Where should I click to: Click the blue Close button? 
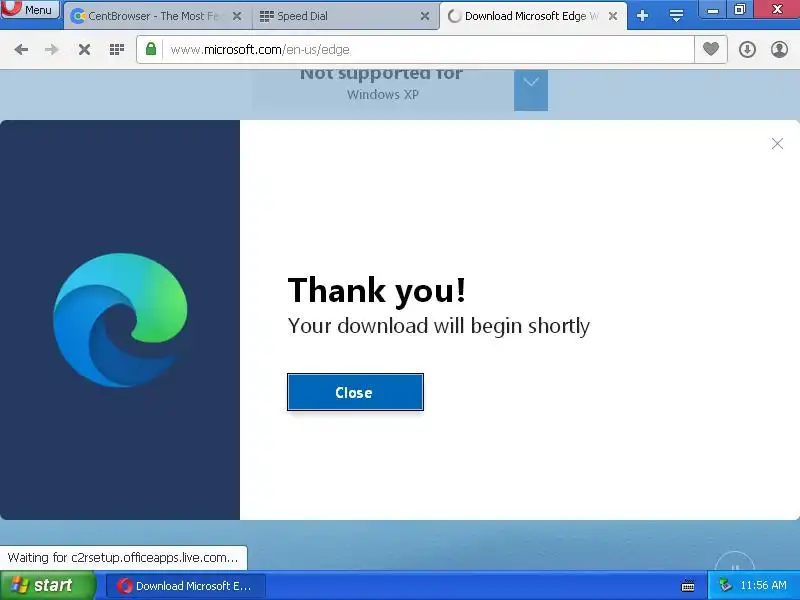click(355, 392)
